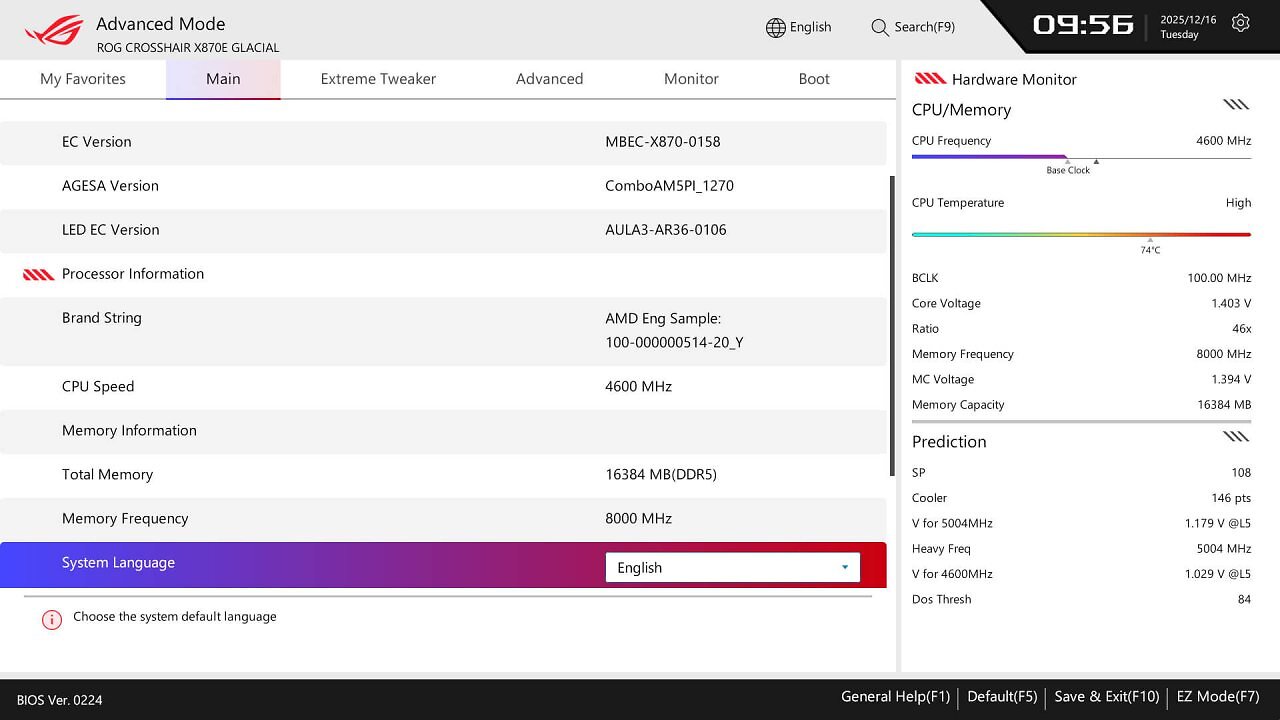Viewport: 1280px width, 720px height.
Task: Select the CPU Speed row
Action: (x=443, y=387)
